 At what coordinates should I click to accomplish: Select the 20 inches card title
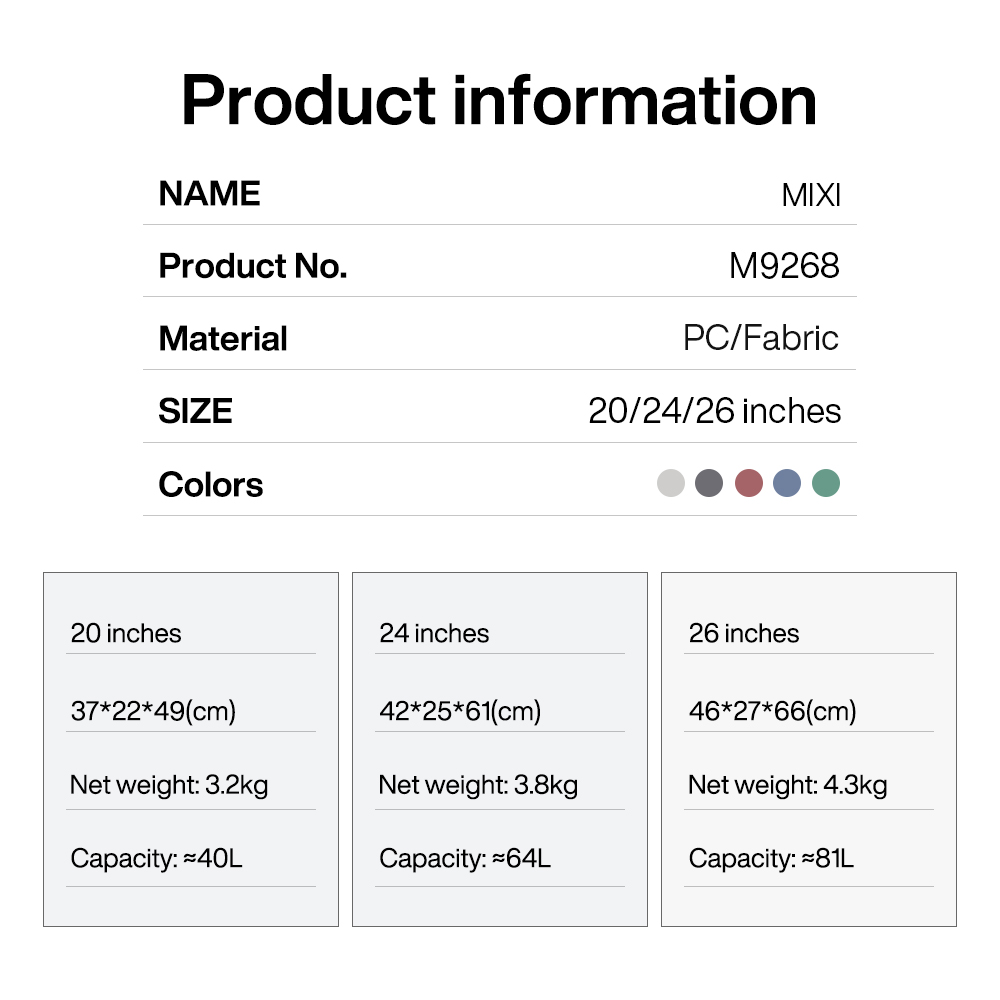click(126, 633)
